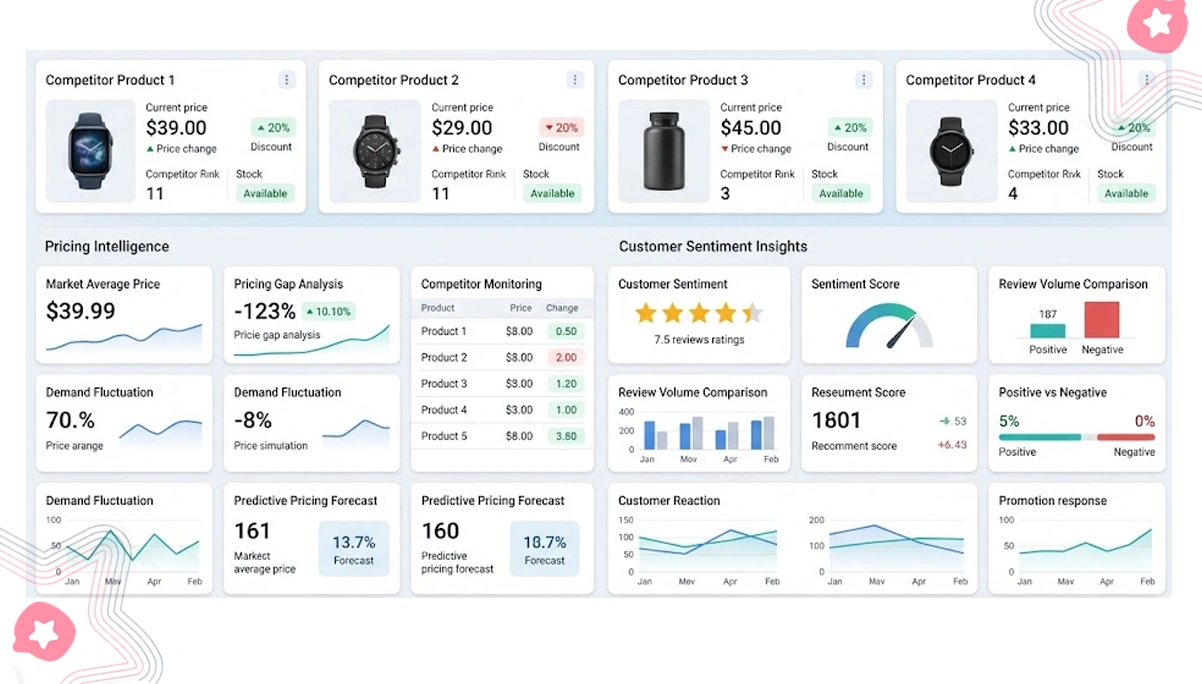Click the Competitor Product 4 watch image
Image resolution: width=1202 pixels, height=684 pixels.
click(950, 151)
